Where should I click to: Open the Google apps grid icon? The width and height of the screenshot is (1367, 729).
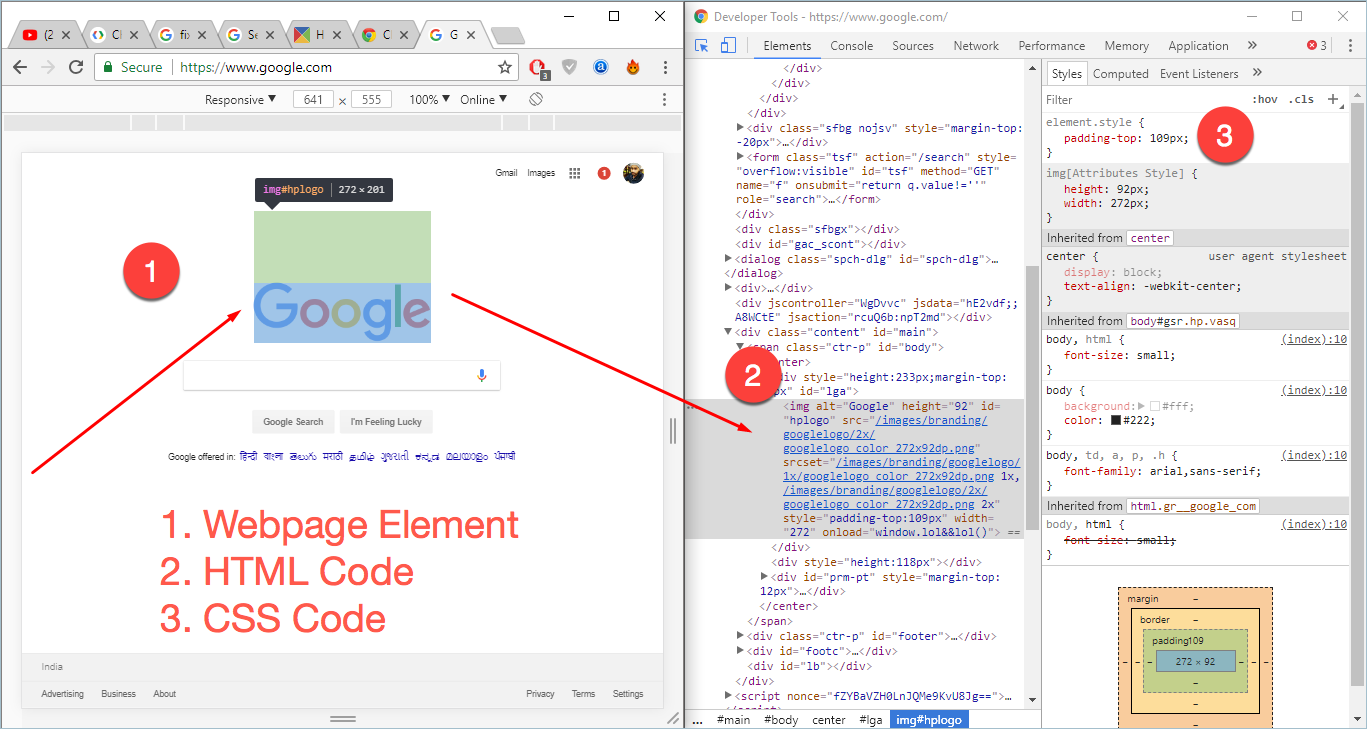click(575, 173)
